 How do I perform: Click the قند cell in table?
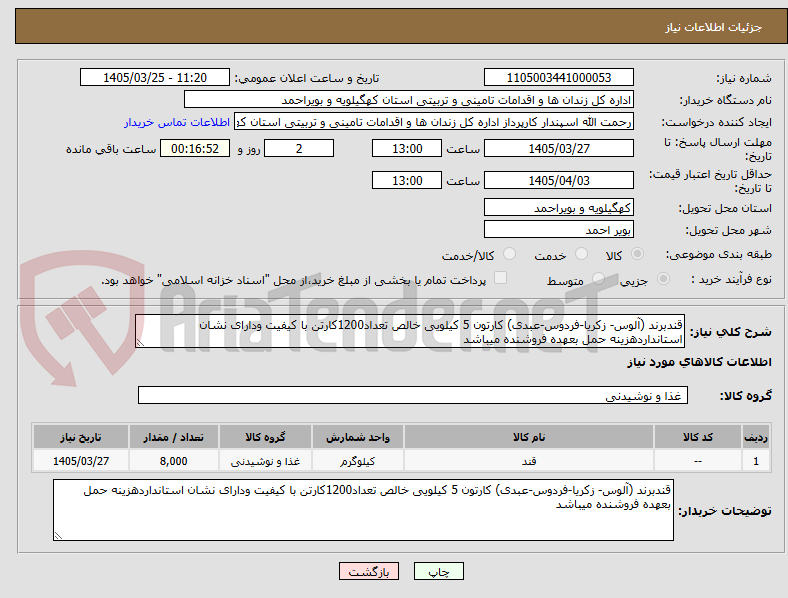pyautogui.click(x=529, y=461)
